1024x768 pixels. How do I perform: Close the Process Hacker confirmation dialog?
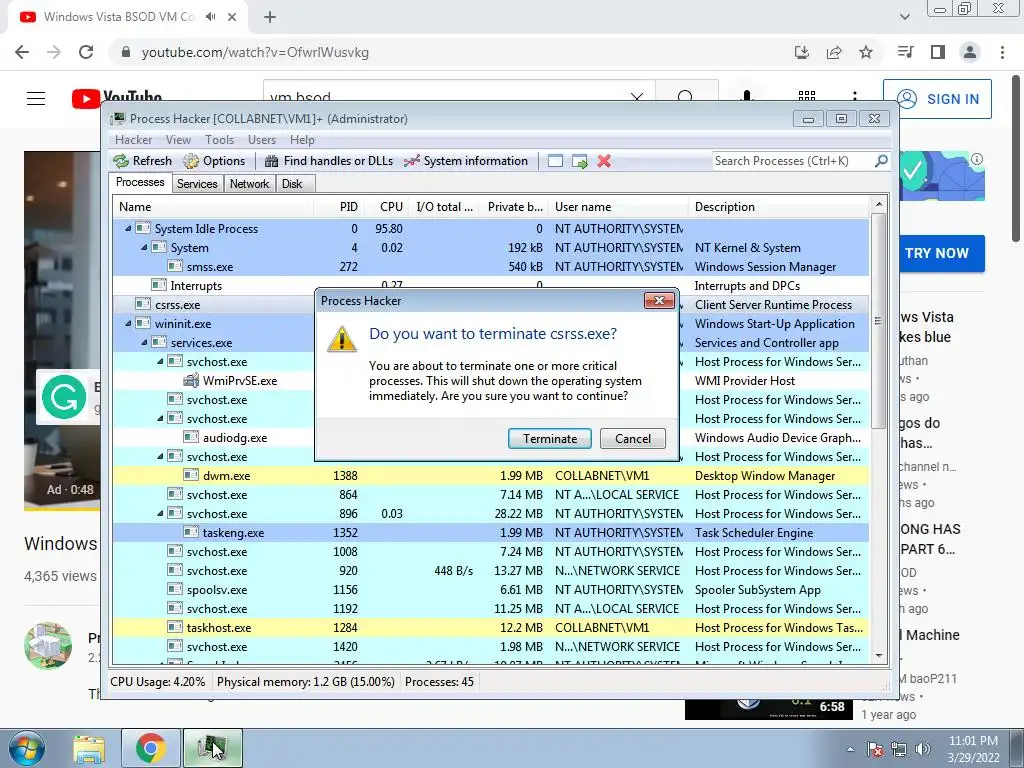pos(659,300)
